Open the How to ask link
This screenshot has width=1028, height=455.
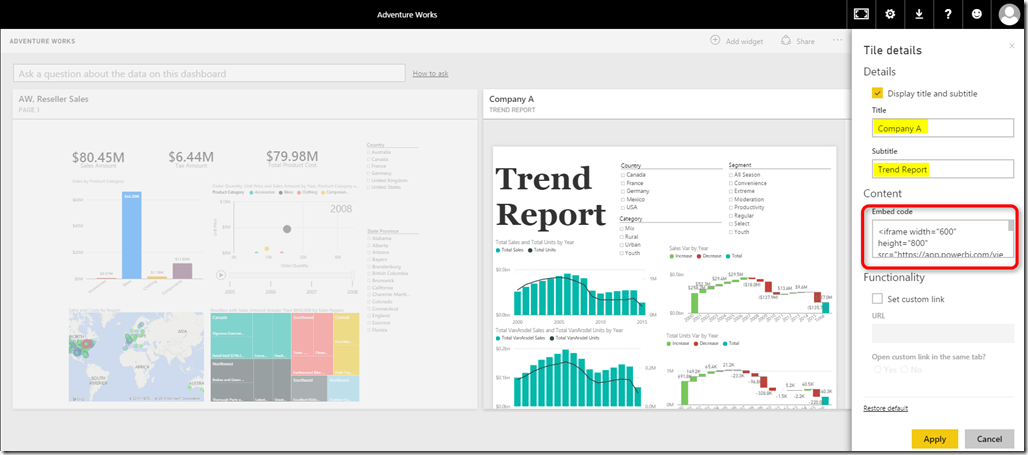430,73
